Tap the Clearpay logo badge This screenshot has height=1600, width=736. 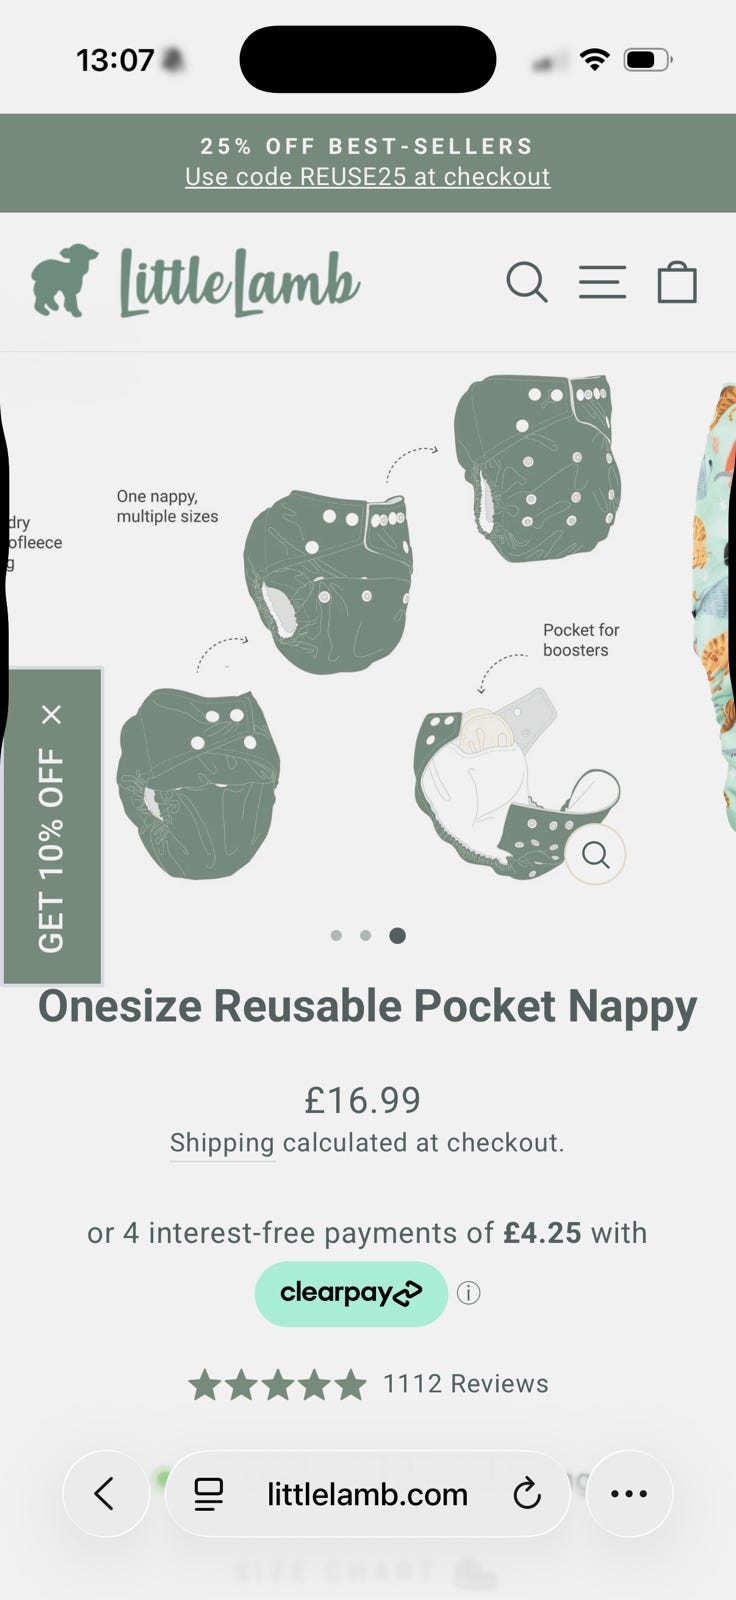coord(351,1293)
